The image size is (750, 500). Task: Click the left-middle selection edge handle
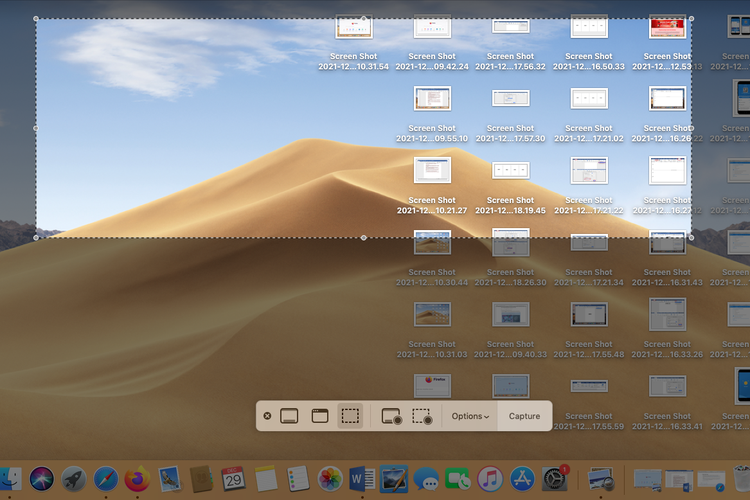point(36,128)
